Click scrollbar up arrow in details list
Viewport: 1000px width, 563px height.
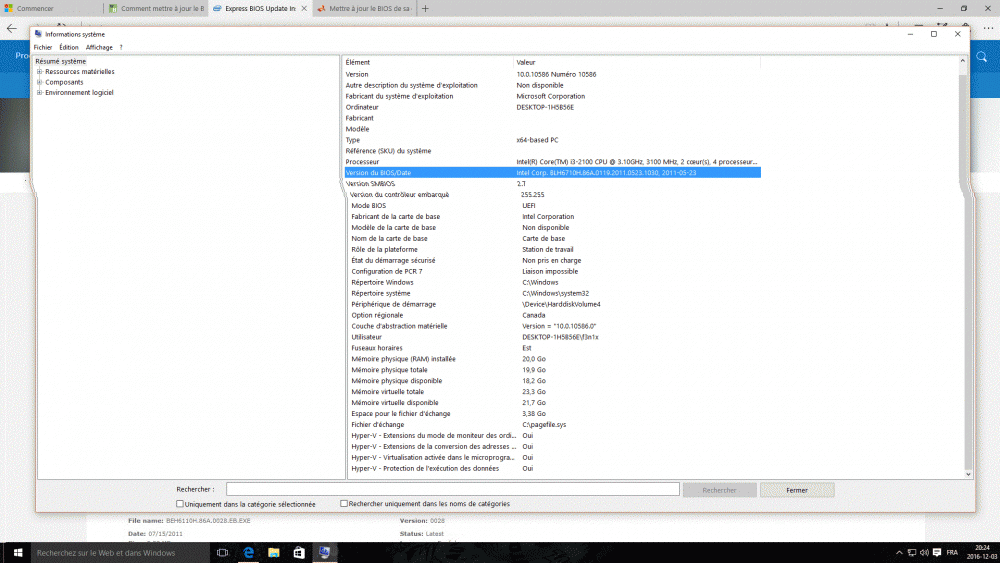[x=962, y=61]
